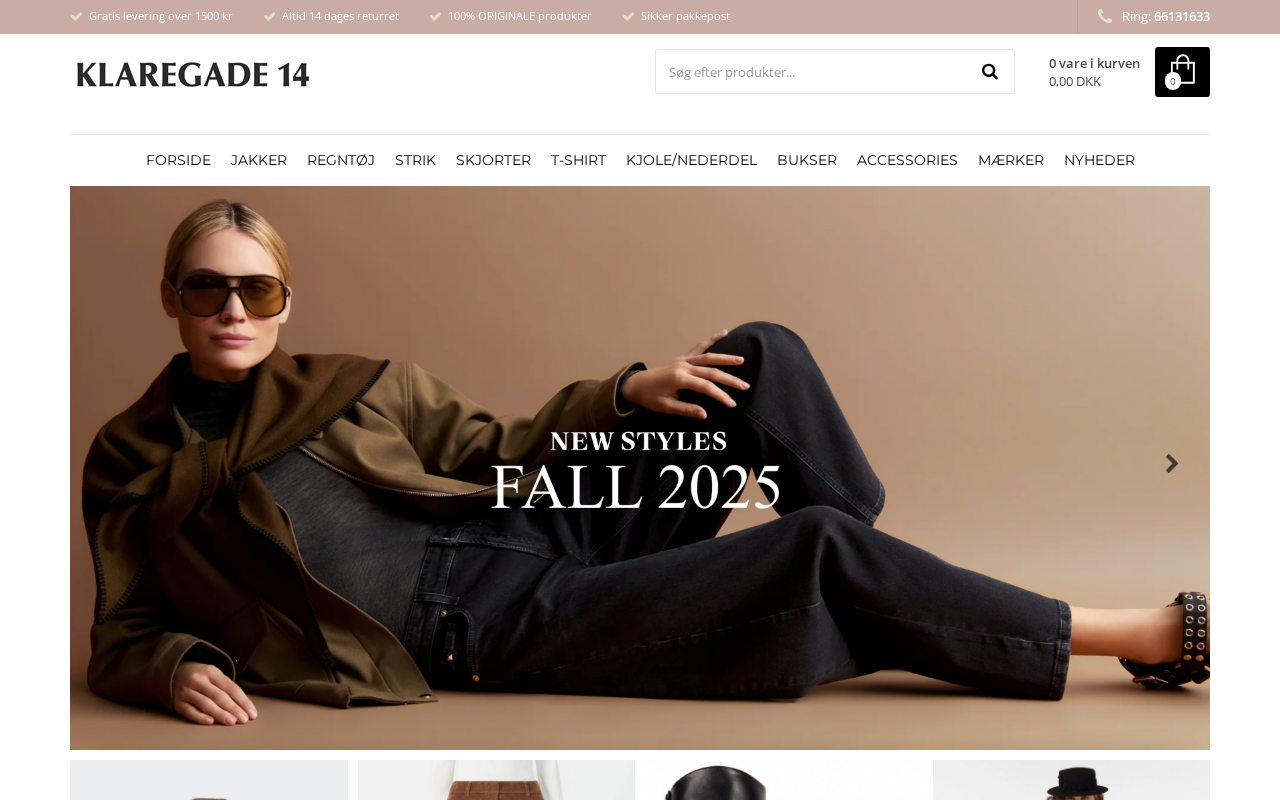Screen dimensions: 1280x800
Task: Call phone number 66131633 link
Action: (1182, 16)
